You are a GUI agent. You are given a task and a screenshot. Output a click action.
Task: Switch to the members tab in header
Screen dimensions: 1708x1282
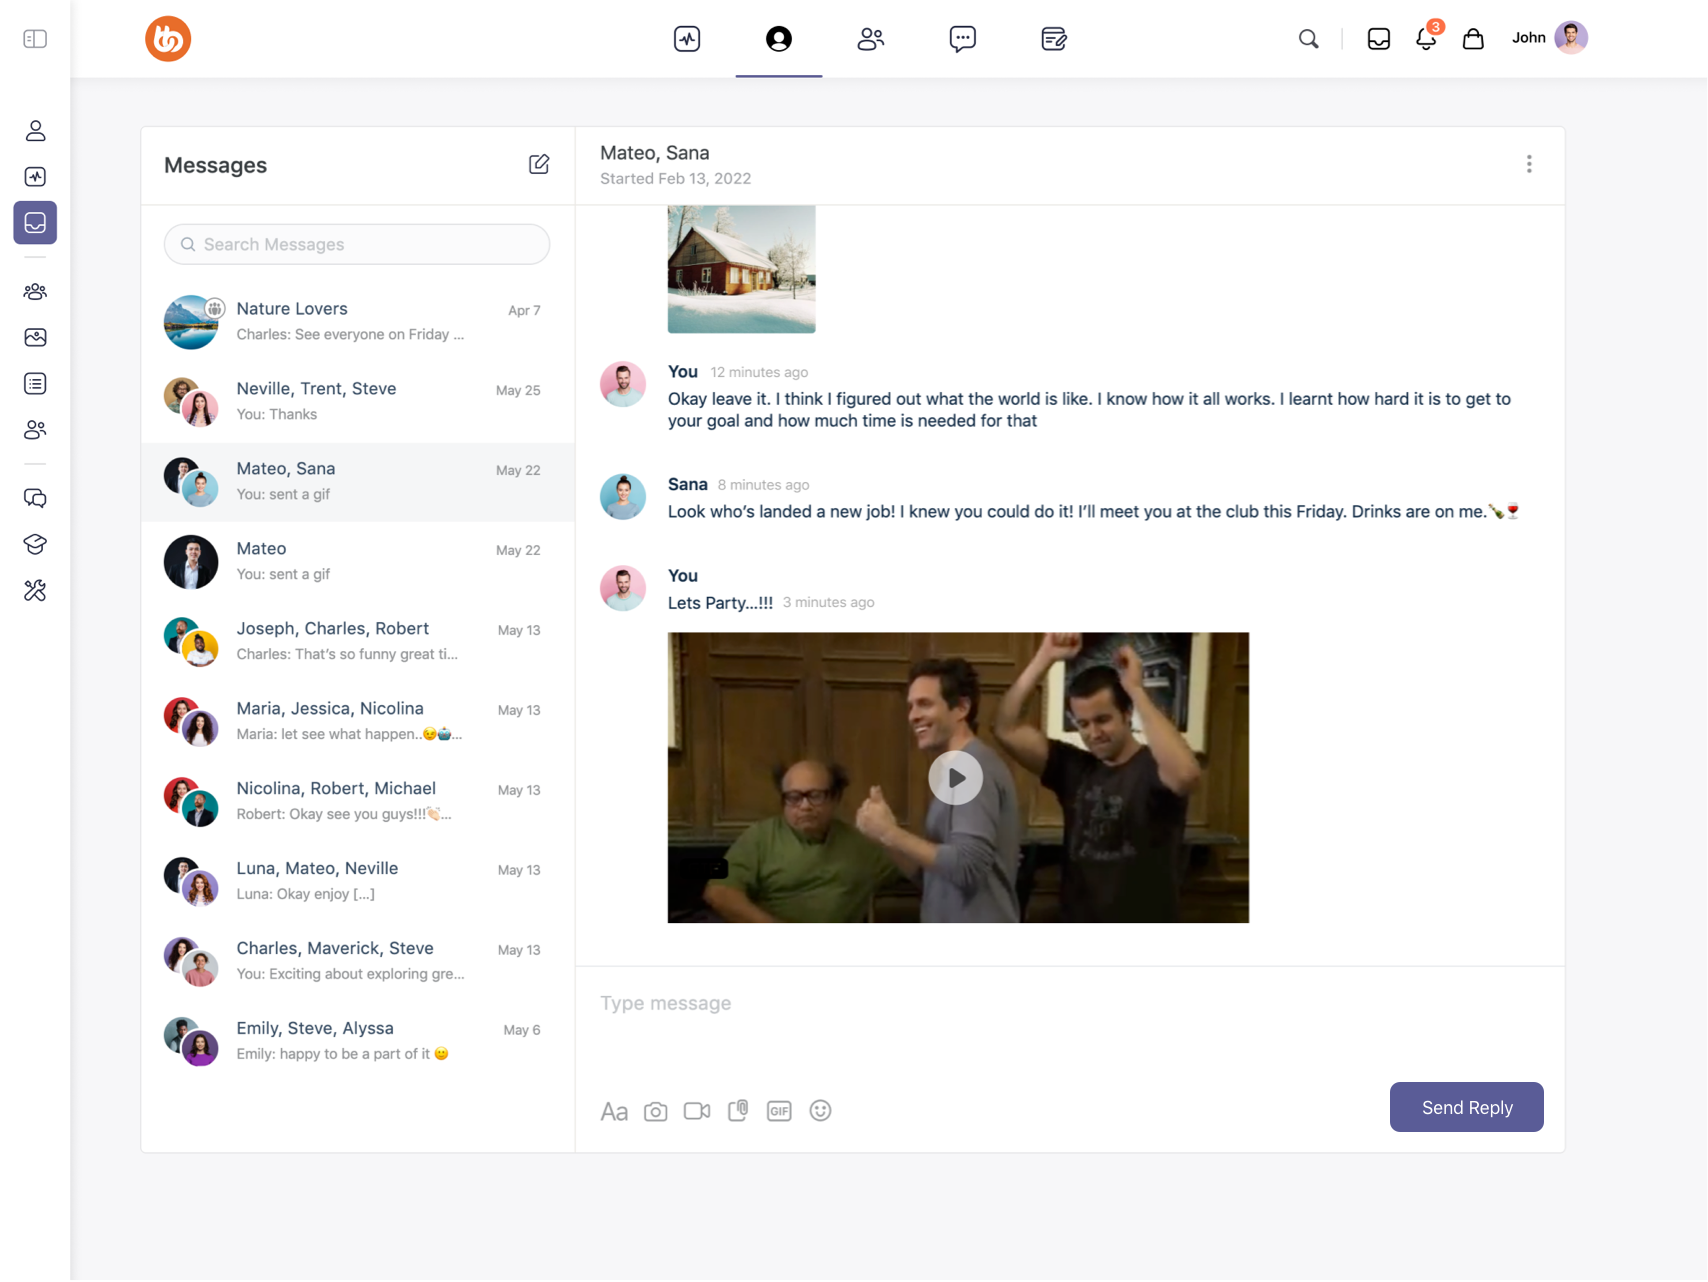coord(871,39)
